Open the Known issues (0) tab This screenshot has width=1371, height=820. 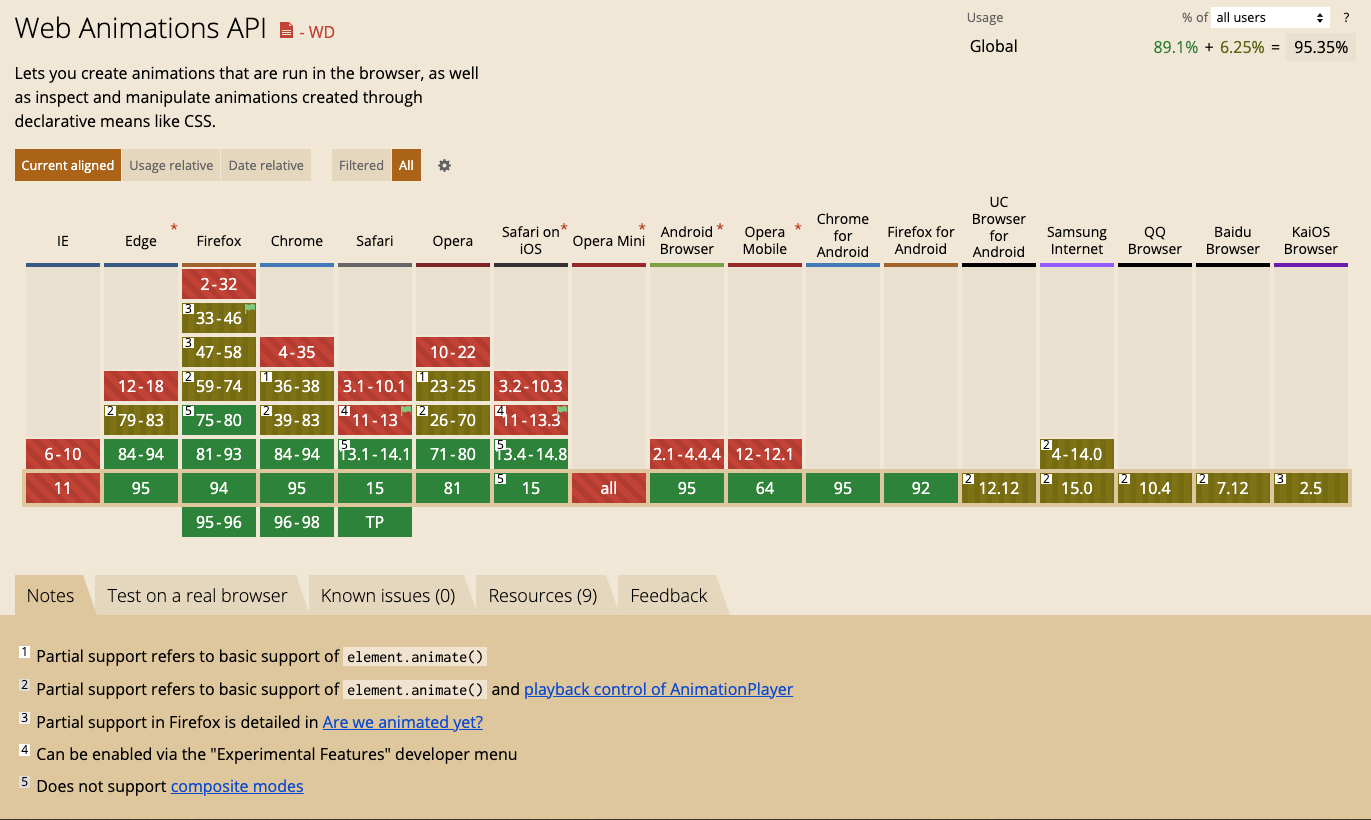pyautogui.click(x=388, y=595)
